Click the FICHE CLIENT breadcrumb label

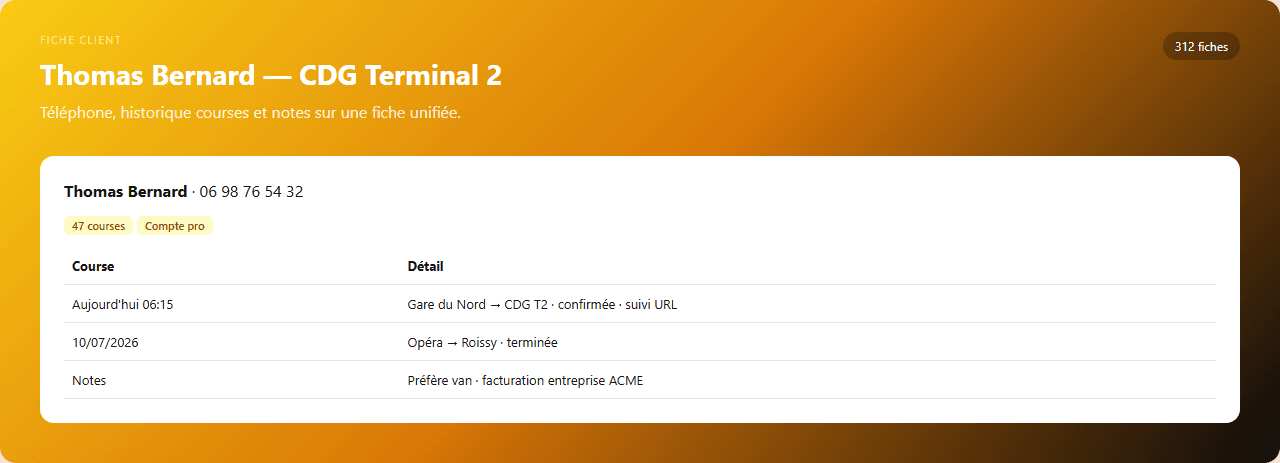80,40
